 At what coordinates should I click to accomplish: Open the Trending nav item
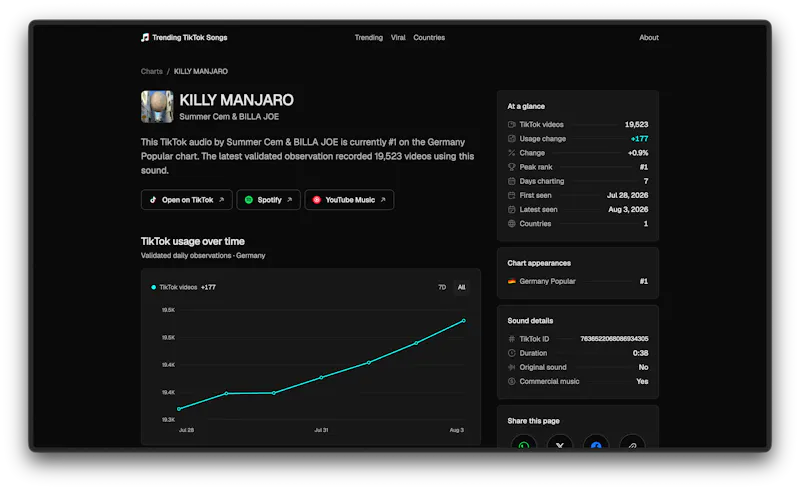pos(368,37)
